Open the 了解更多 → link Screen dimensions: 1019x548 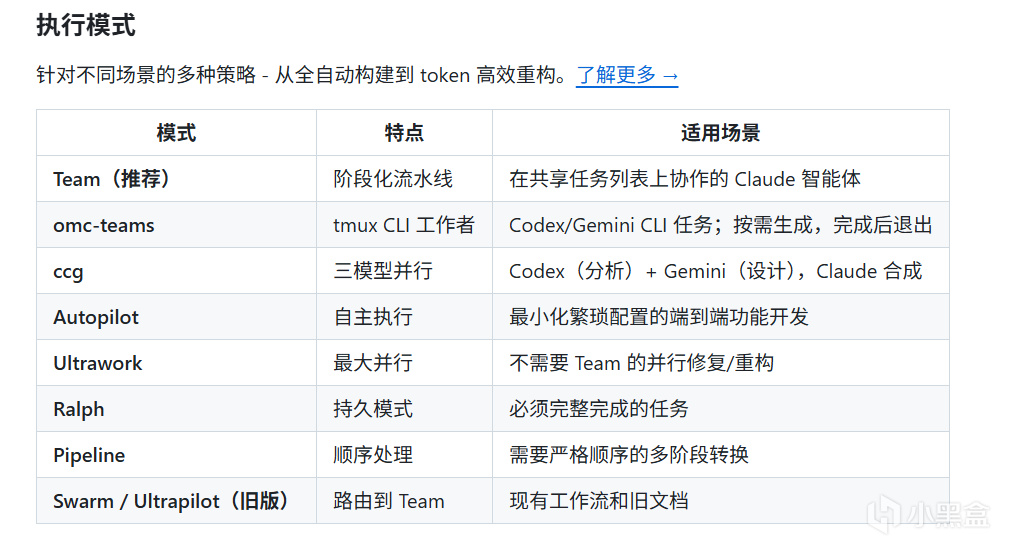tap(627, 75)
